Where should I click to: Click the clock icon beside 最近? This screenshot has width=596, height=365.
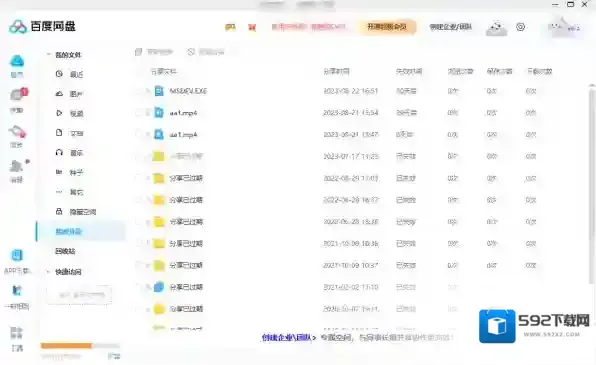(x=59, y=74)
